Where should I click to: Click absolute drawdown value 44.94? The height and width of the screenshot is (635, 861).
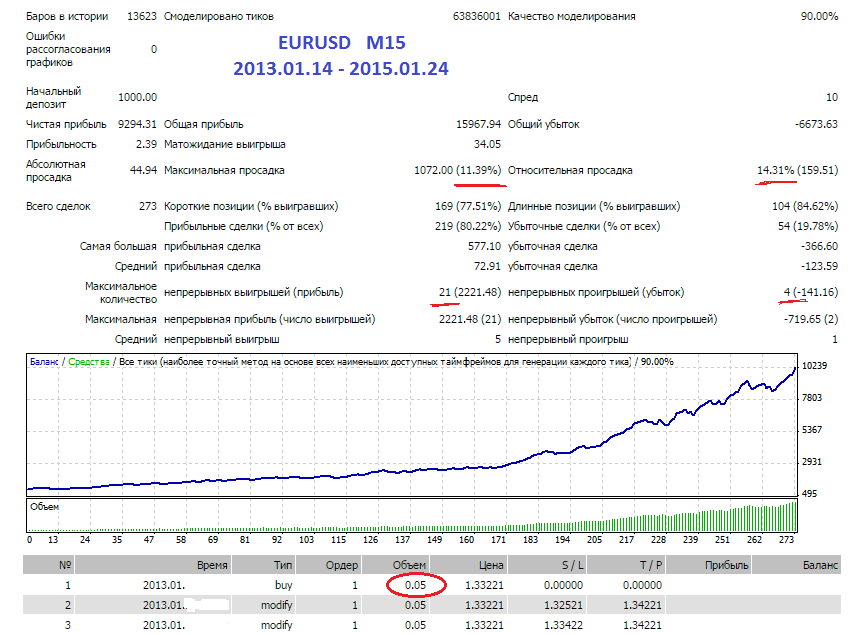pos(143,170)
